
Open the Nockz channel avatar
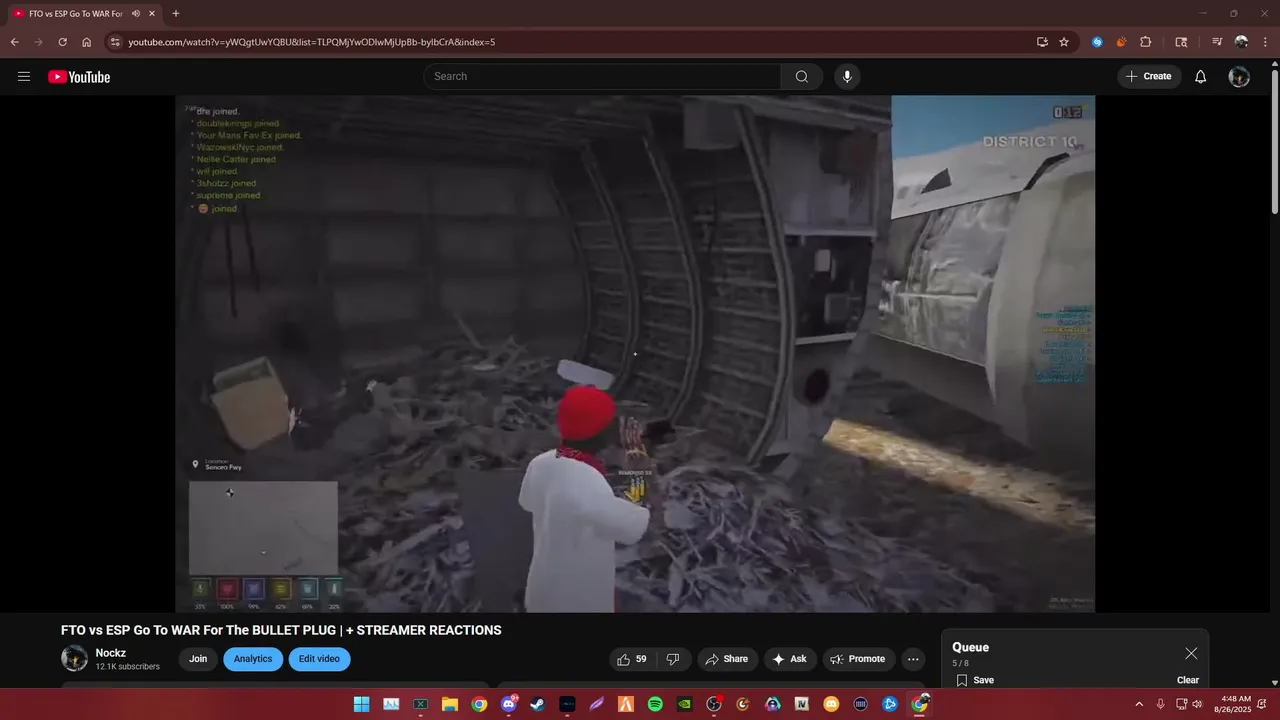tap(75, 658)
